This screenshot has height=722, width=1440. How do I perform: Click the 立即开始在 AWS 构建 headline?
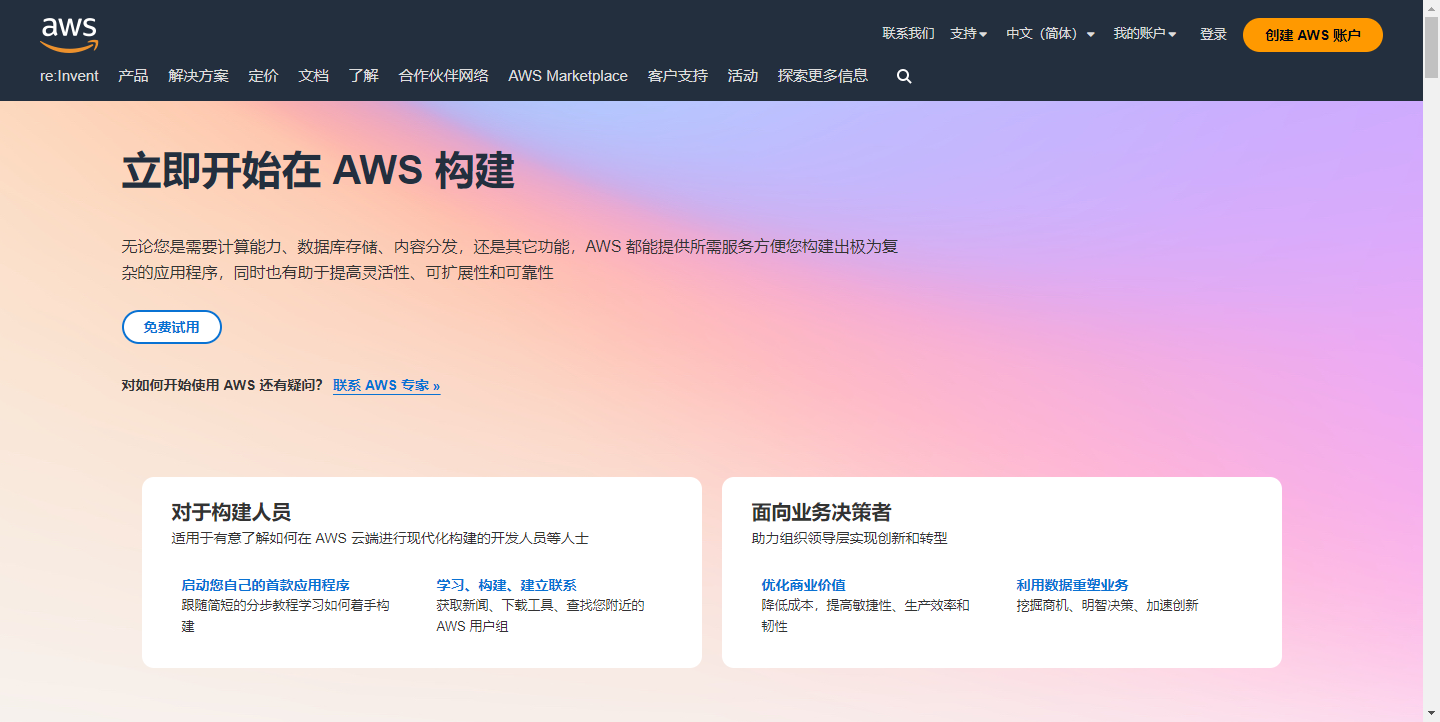pyautogui.click(x=318, y=172)
